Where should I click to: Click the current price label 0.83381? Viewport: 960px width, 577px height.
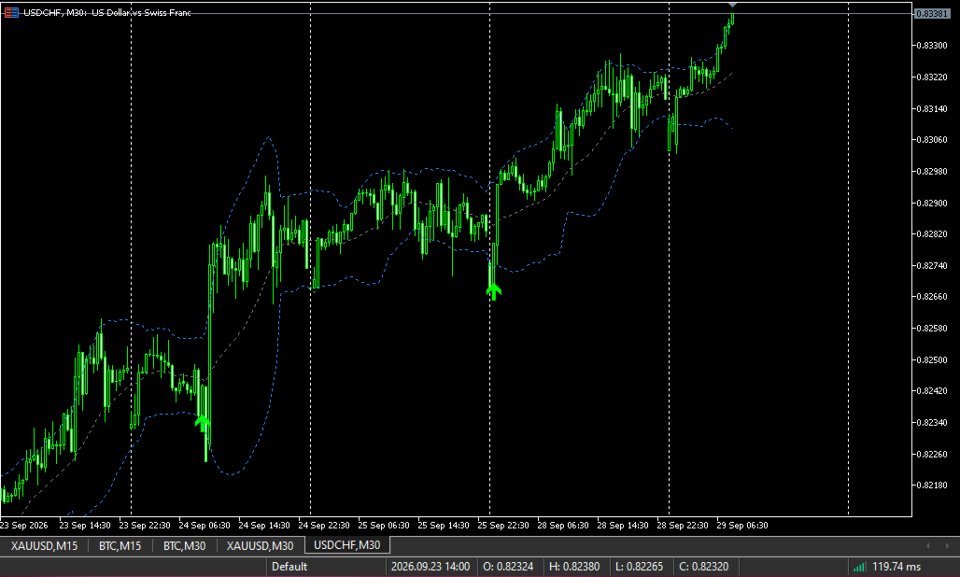click(x=932, y=13)
